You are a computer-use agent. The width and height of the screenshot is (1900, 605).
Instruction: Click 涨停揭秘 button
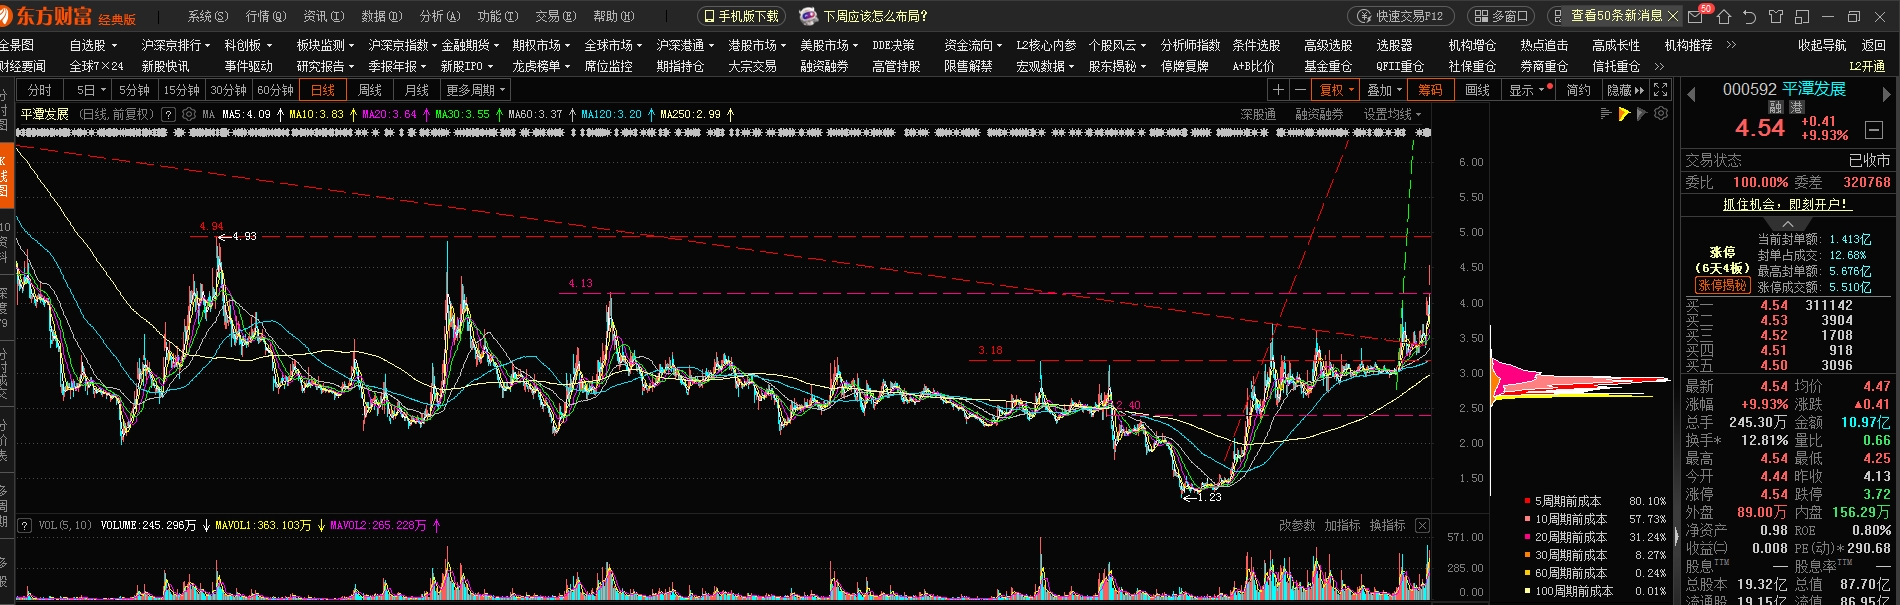point(1722,285)
